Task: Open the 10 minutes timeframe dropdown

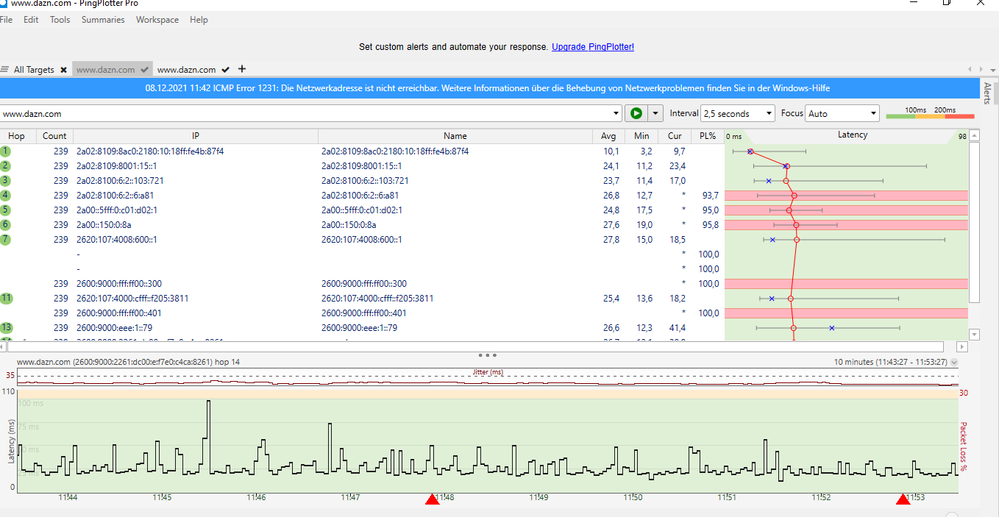Action: [954, 362]
